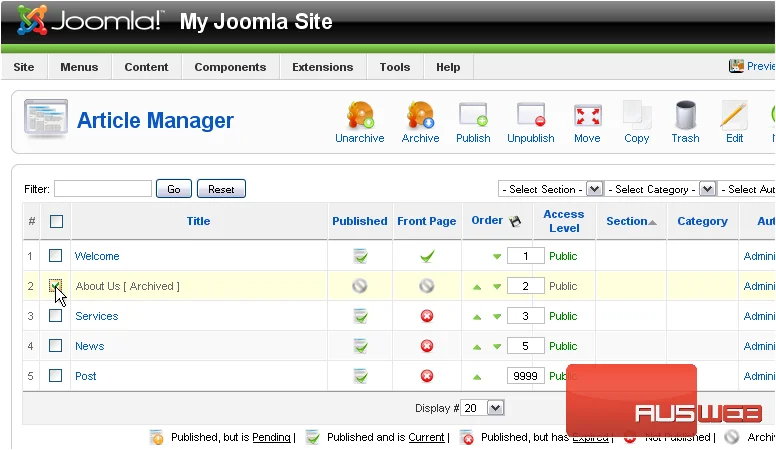Viewport: 776px width, 450px height.
Task: Click the Reset filter button
Action: [x=221, y=189]
